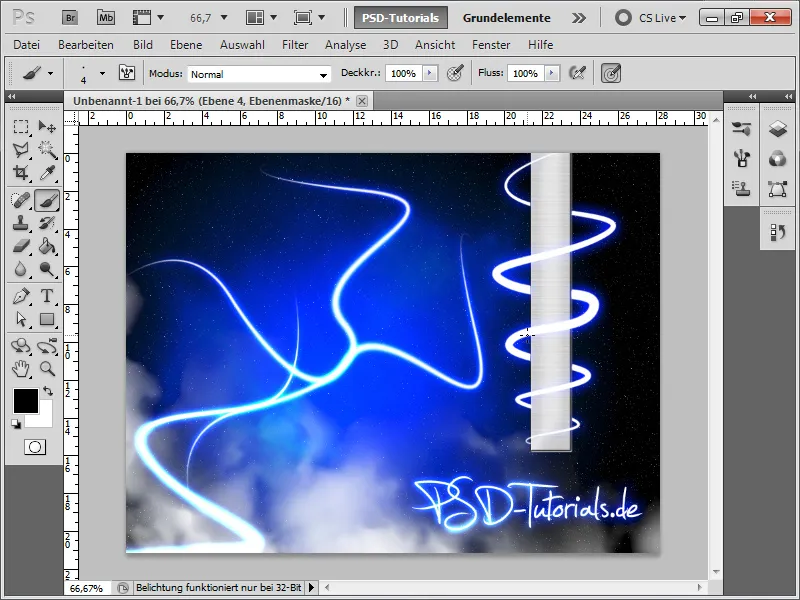
Task: Swap foreground and background colors
Action: pos(48,391)
